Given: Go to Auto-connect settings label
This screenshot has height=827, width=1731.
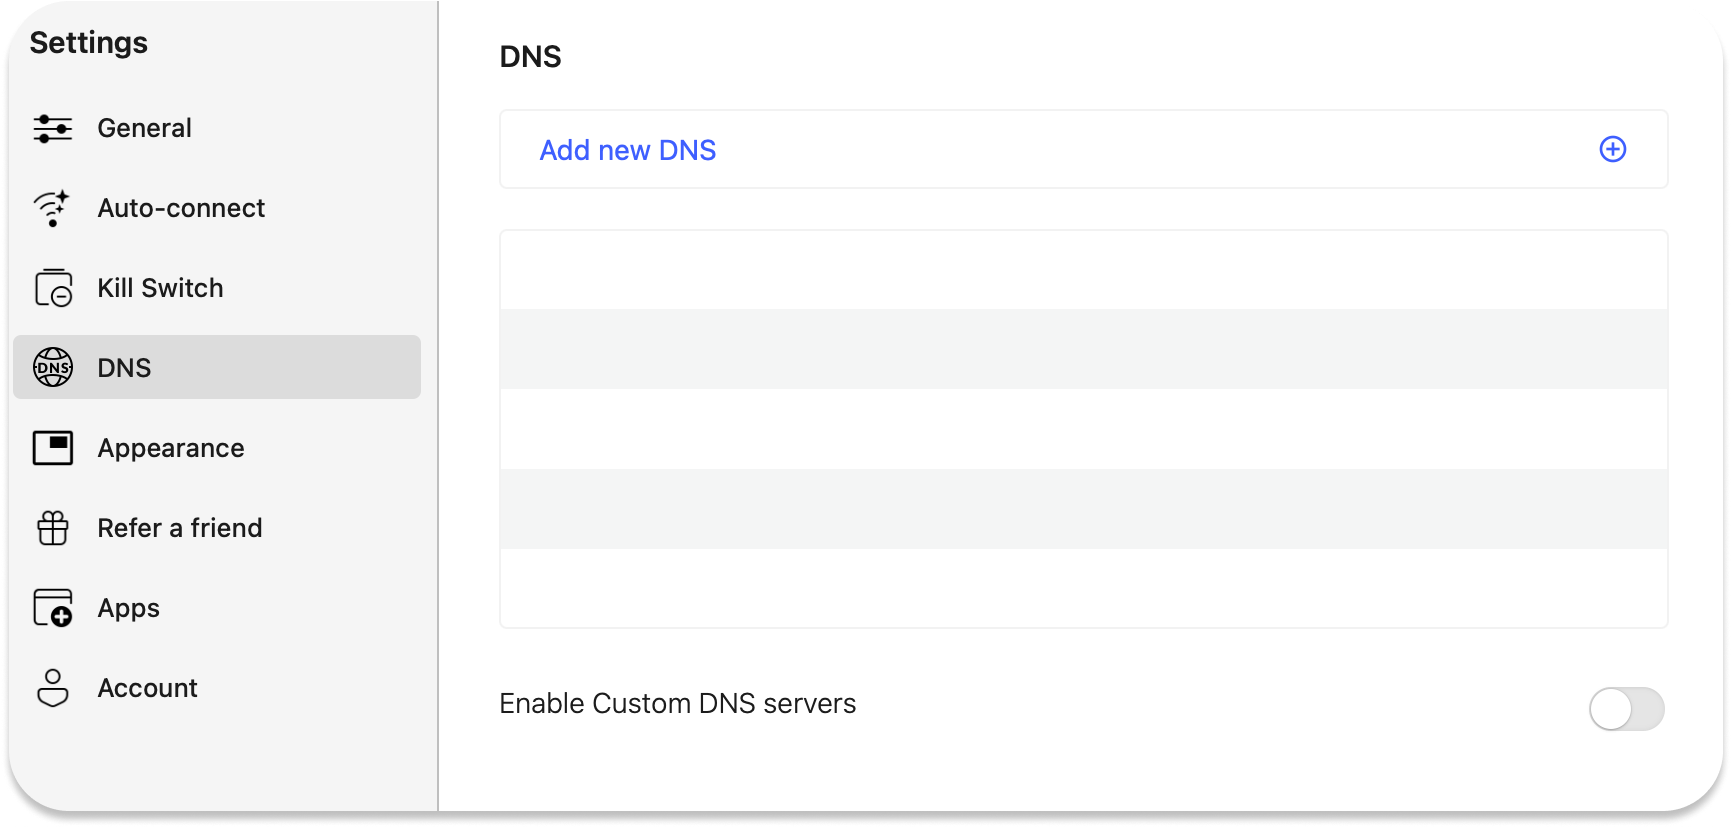Looking at the screenshot, I should coord(181,208).
